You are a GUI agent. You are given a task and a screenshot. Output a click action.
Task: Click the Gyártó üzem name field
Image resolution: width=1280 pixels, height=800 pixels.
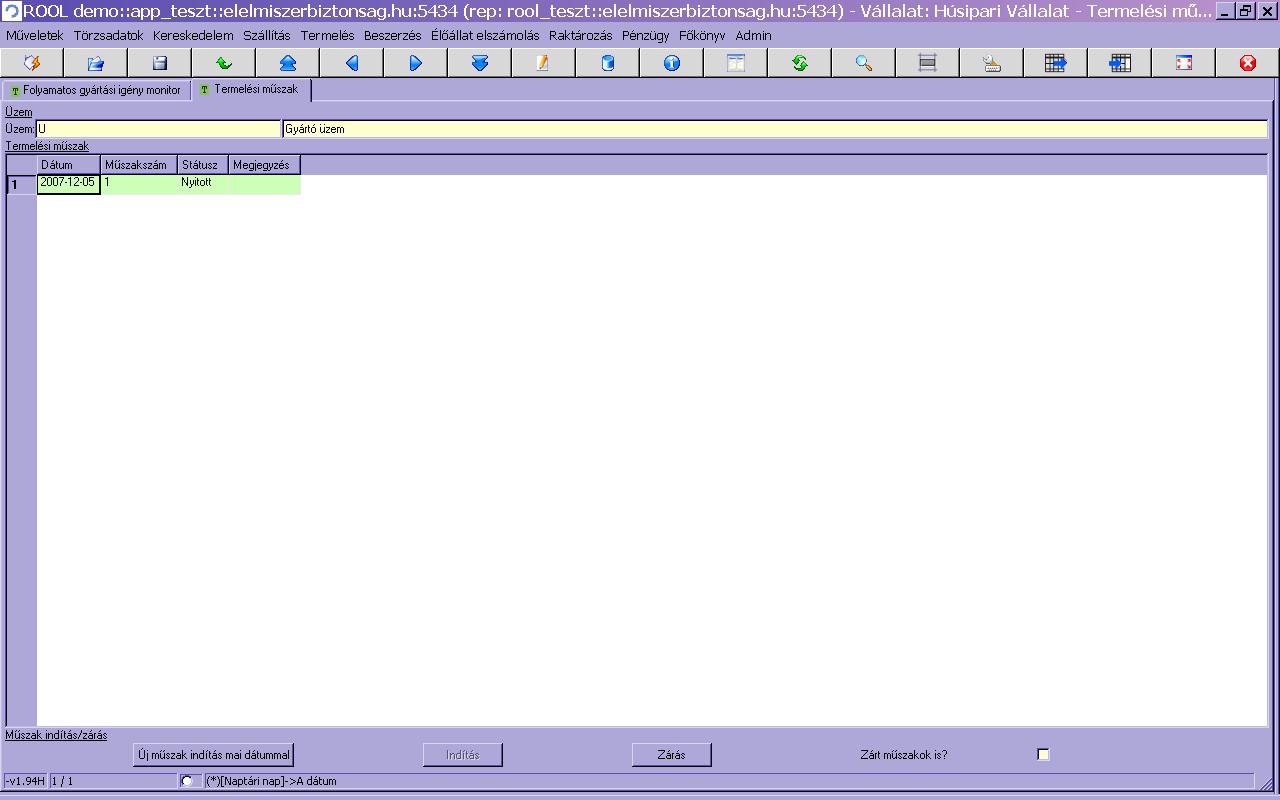coord(775,129)
